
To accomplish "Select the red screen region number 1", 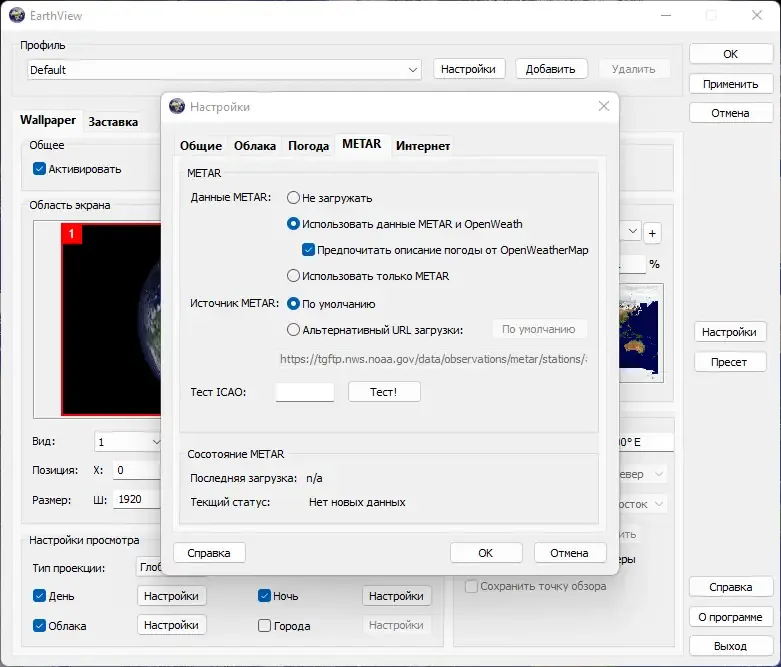I will [71, 234].
